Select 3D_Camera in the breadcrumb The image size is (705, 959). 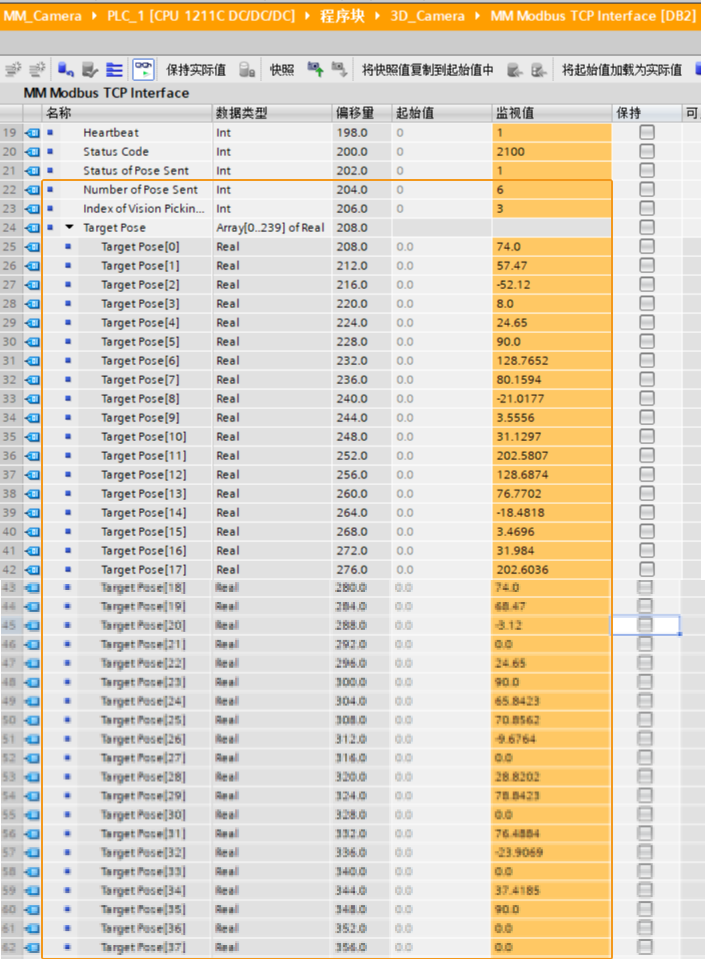pos(427,16)
